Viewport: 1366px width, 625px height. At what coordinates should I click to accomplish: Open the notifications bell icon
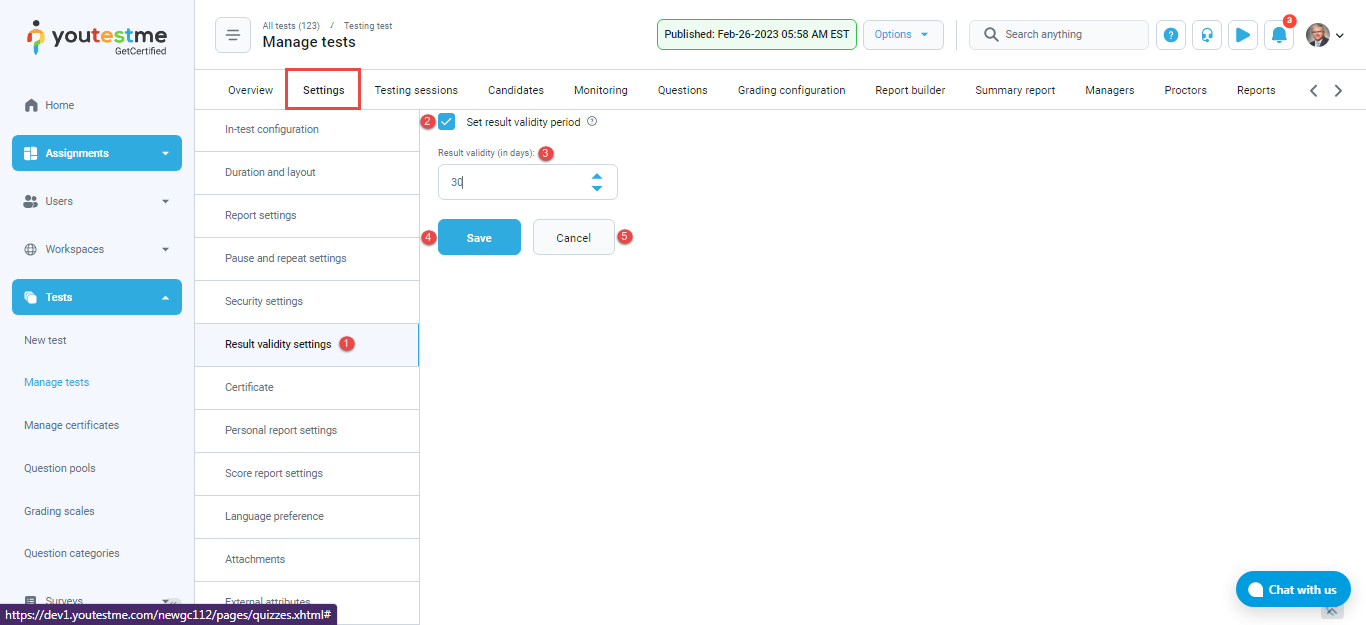[x=1279, y=35]
